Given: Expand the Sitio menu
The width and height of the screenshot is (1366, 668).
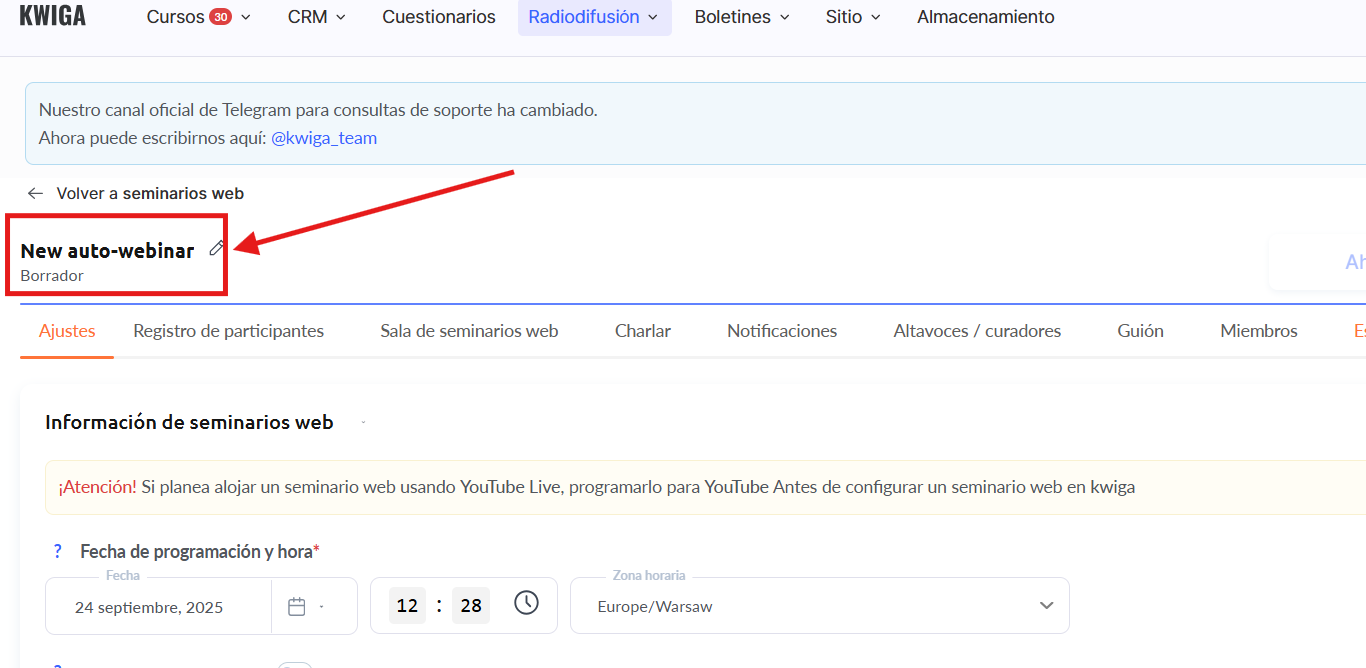Looking at the screenshot, I should coord(853,17).
